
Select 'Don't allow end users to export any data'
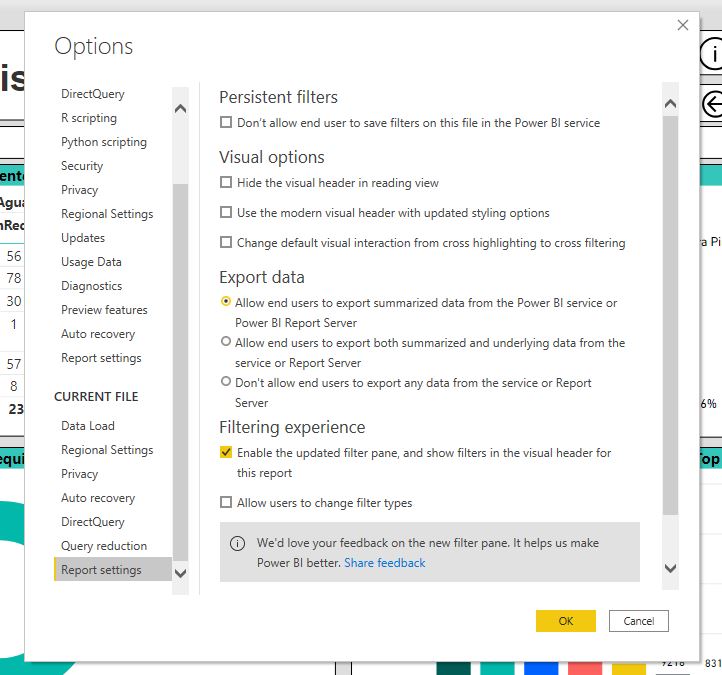tap(226, 382)
